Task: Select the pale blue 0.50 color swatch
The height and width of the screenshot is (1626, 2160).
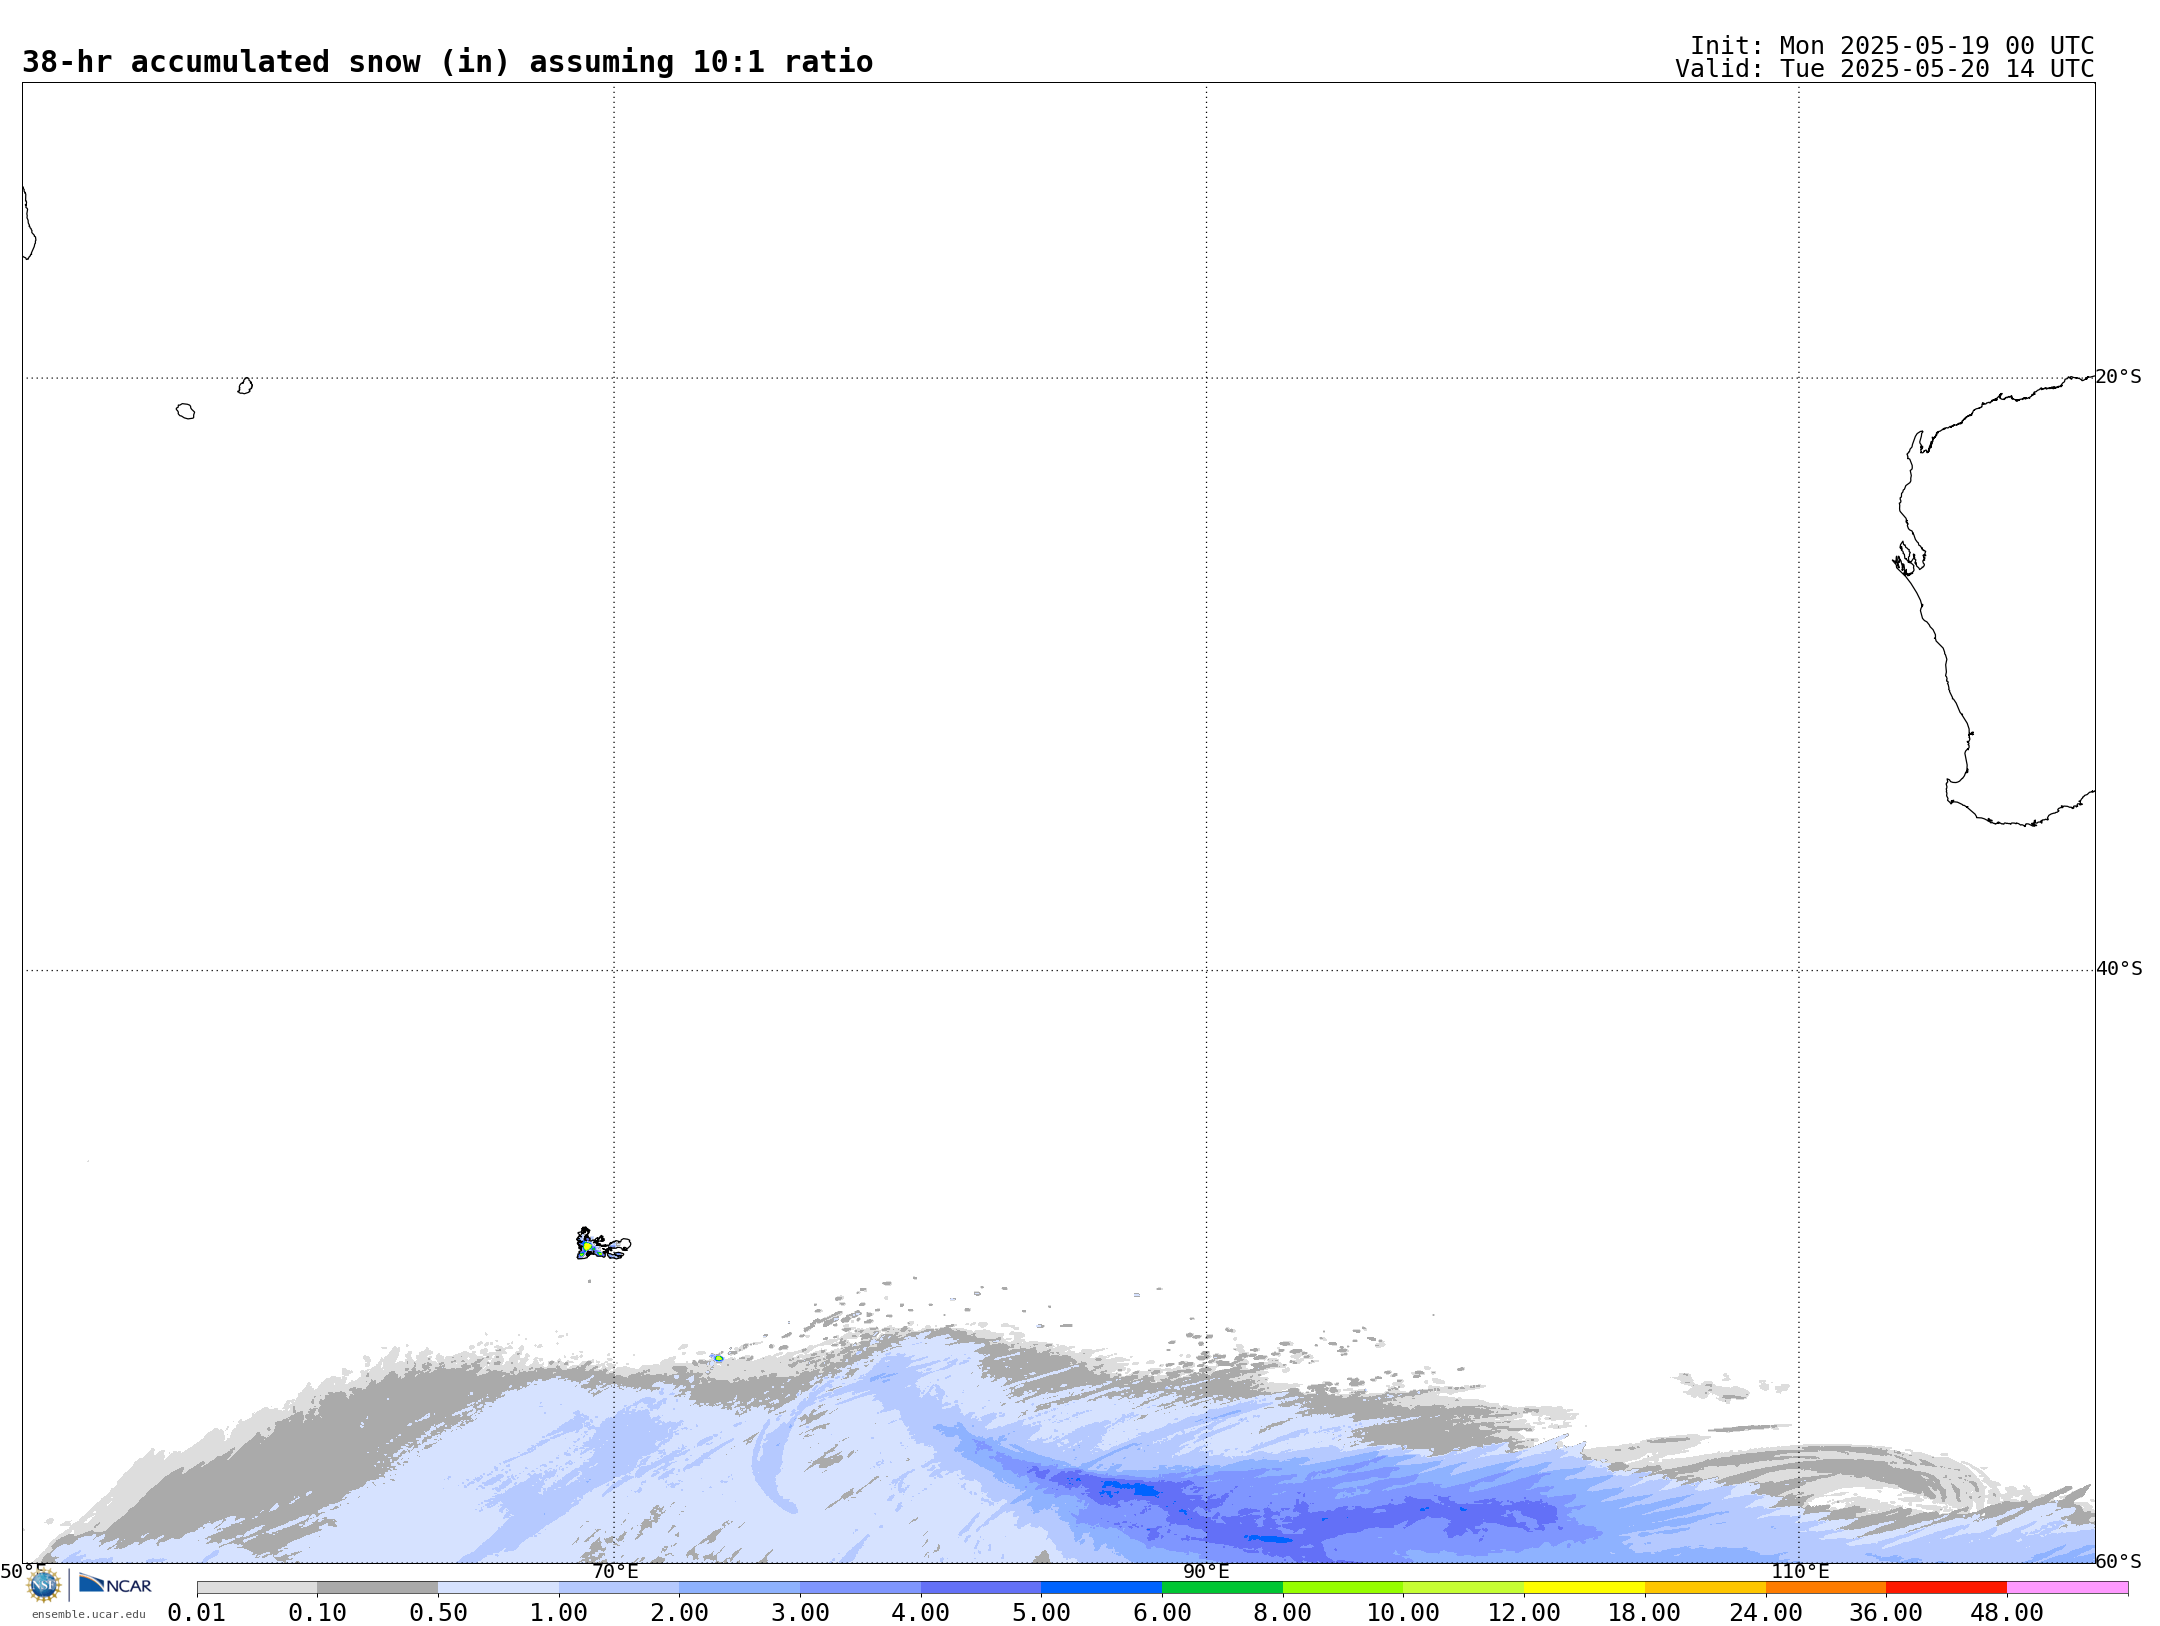Action: (498, 1588)
